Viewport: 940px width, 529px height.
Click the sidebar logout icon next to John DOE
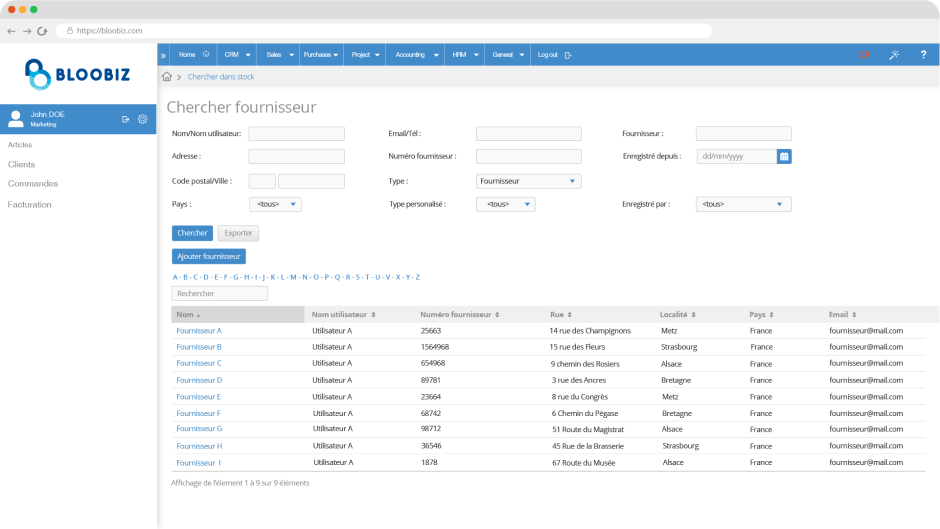coord(126,119)
